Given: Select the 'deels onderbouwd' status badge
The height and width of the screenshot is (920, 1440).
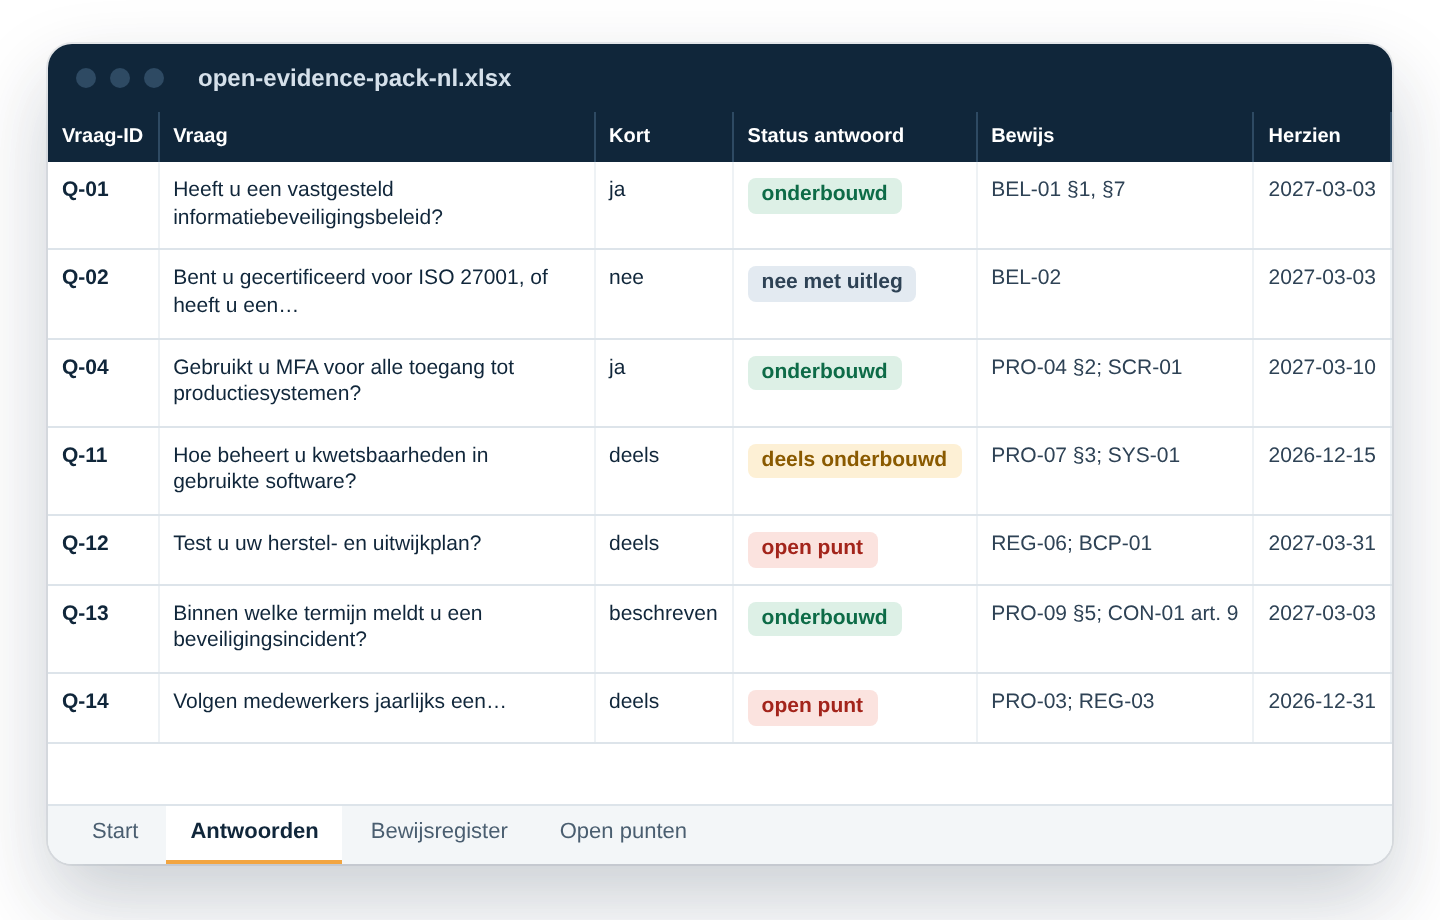Looking at the screenshot, I should [x=854, y=461].
